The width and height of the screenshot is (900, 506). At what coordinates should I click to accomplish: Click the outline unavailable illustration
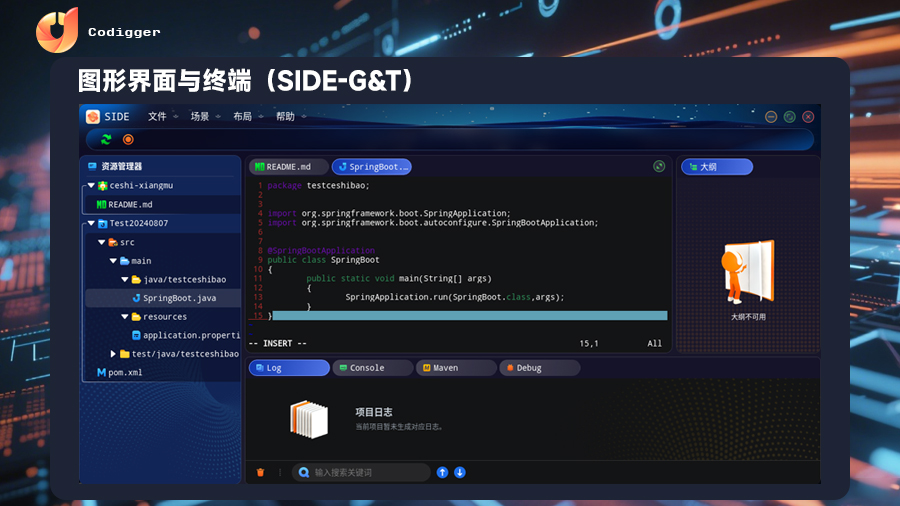tap(748, 272)
